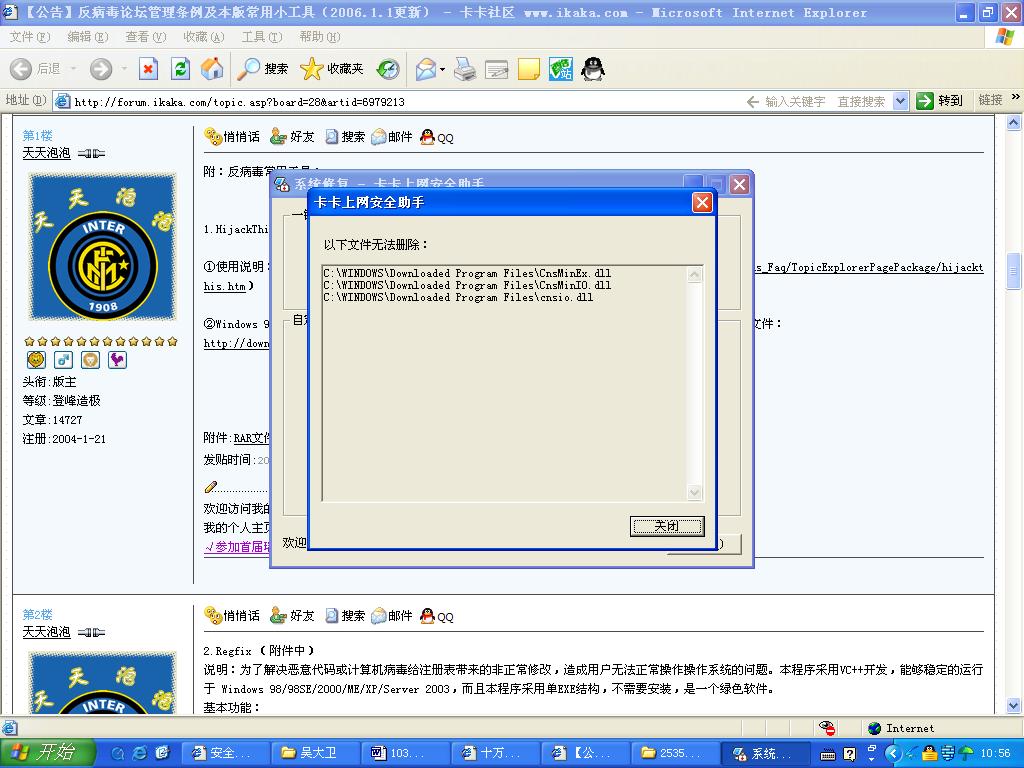Stop page loading with red X icon

pyautogui.click(x=148, y=69)
